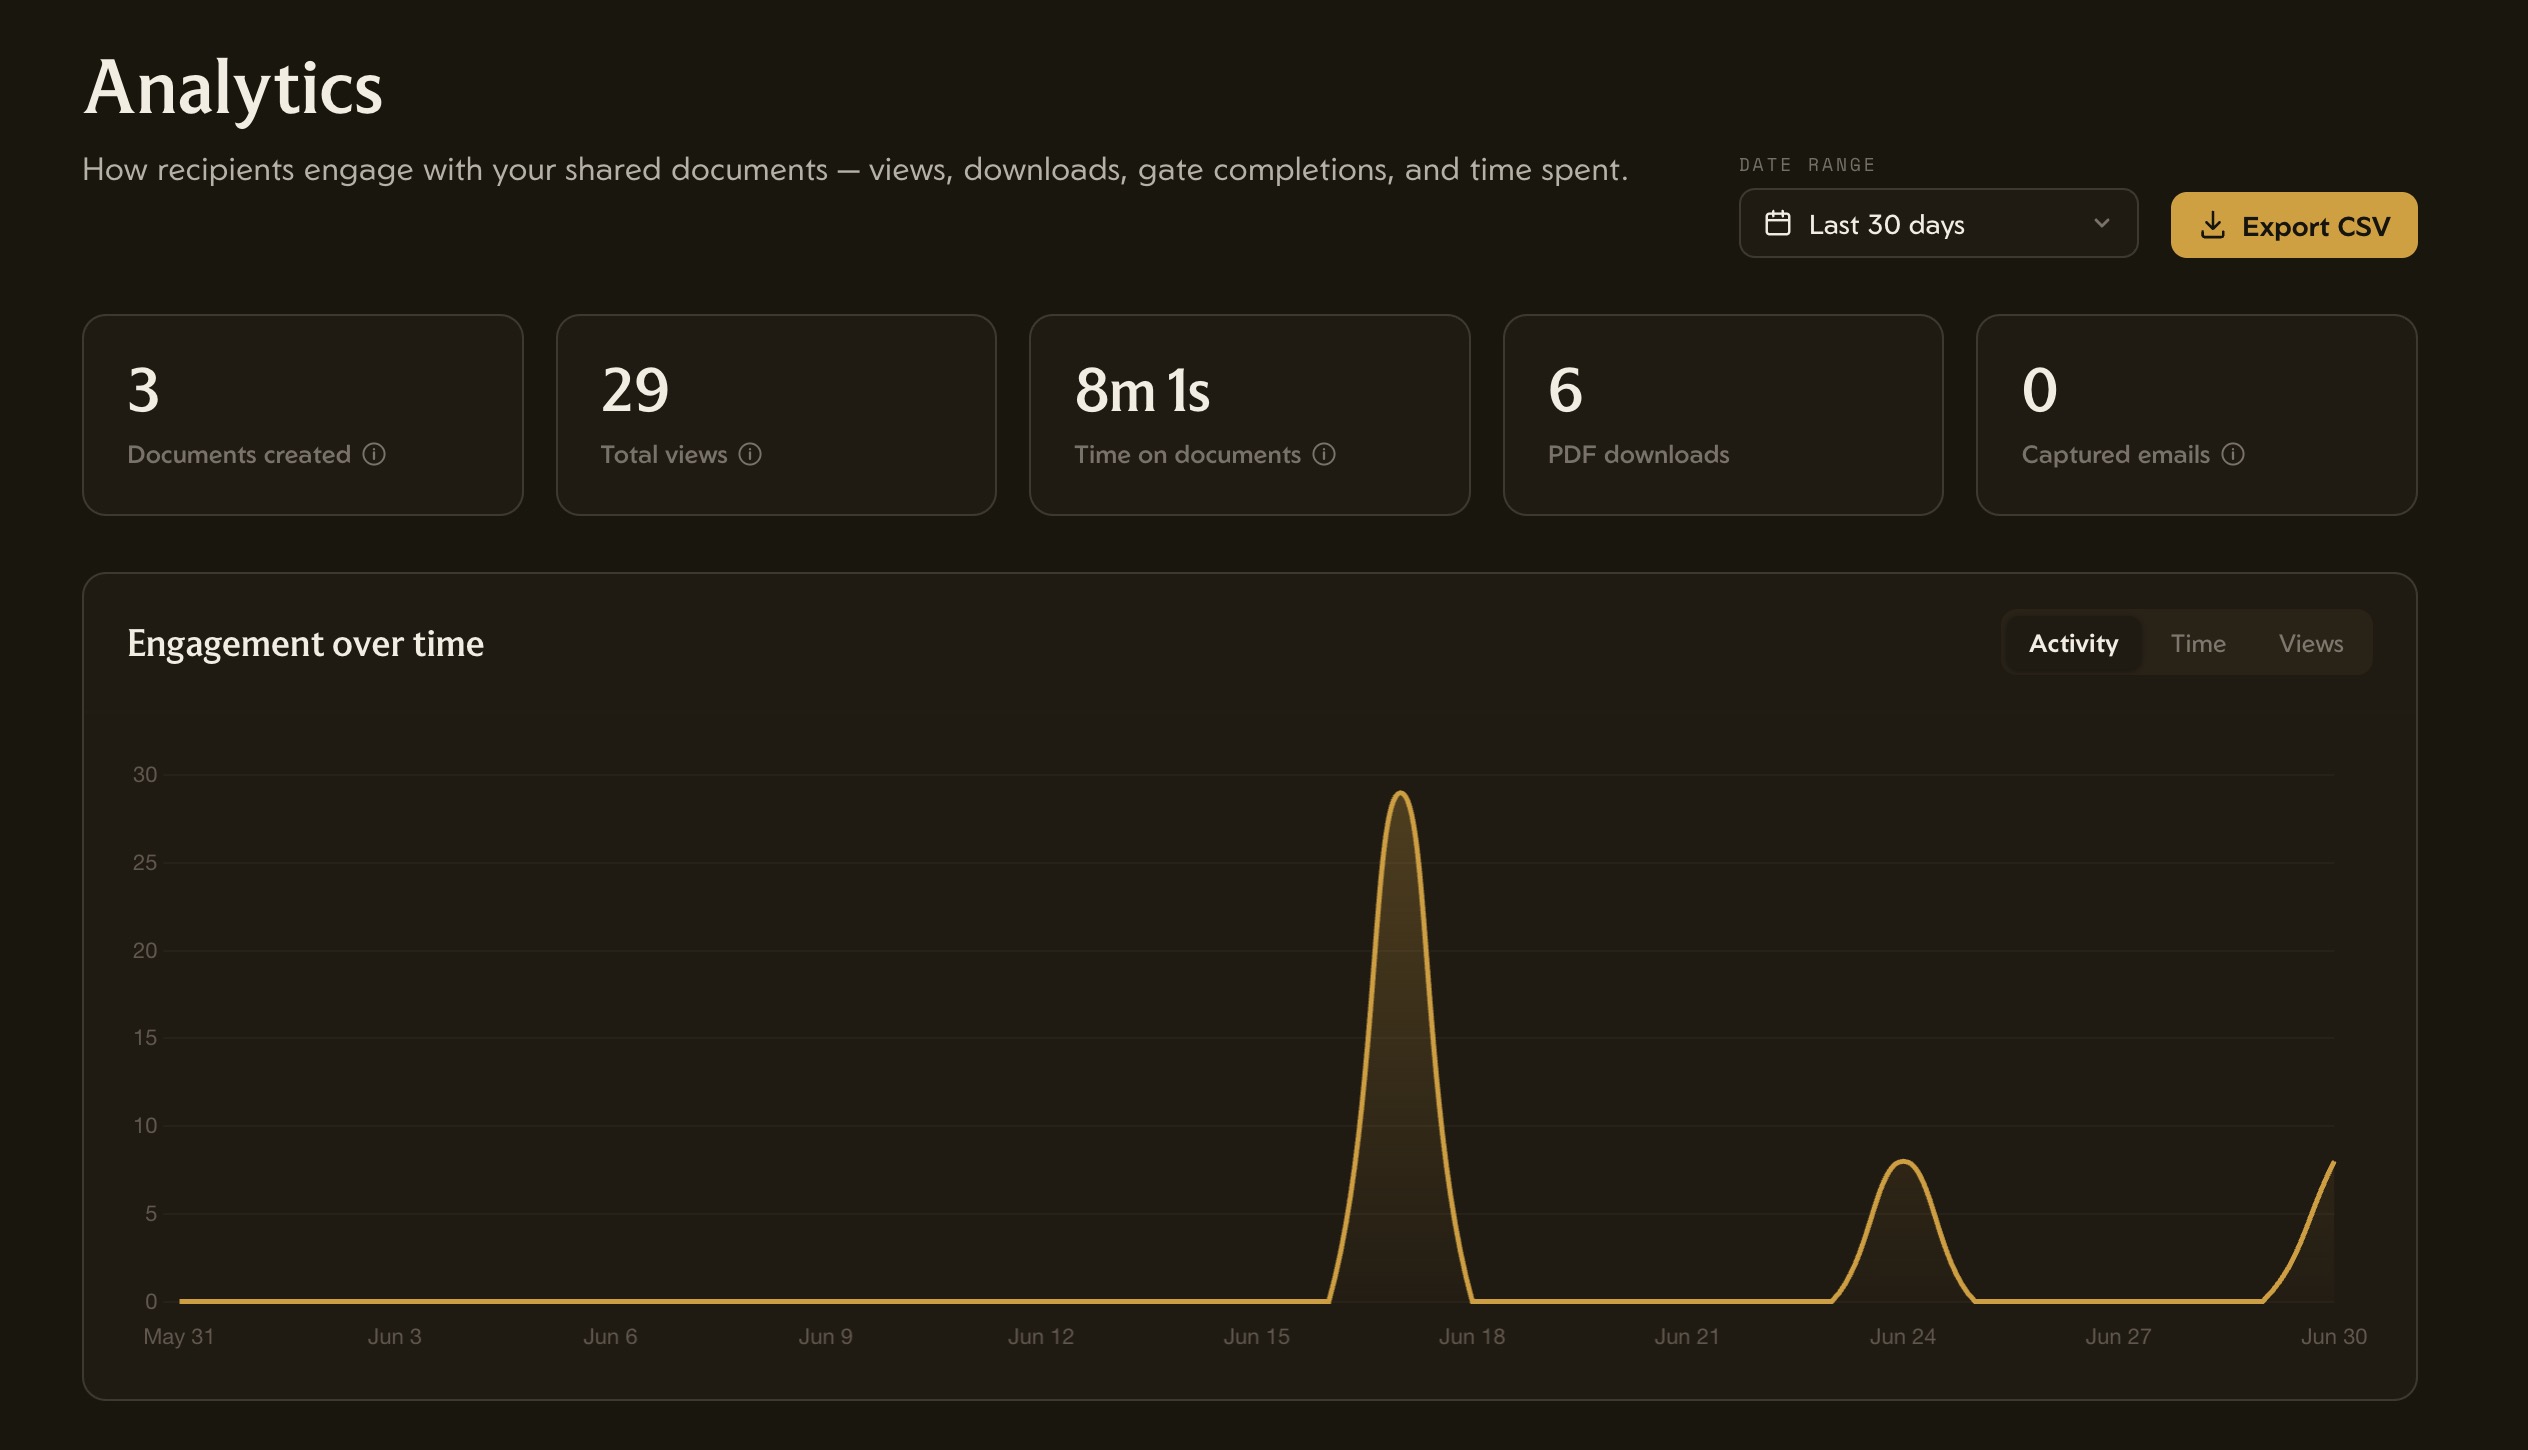Viewport: 2528px width, 1450px height.
Task: Click the Jun 6 axis label
Action: [x=610, y=1336]
